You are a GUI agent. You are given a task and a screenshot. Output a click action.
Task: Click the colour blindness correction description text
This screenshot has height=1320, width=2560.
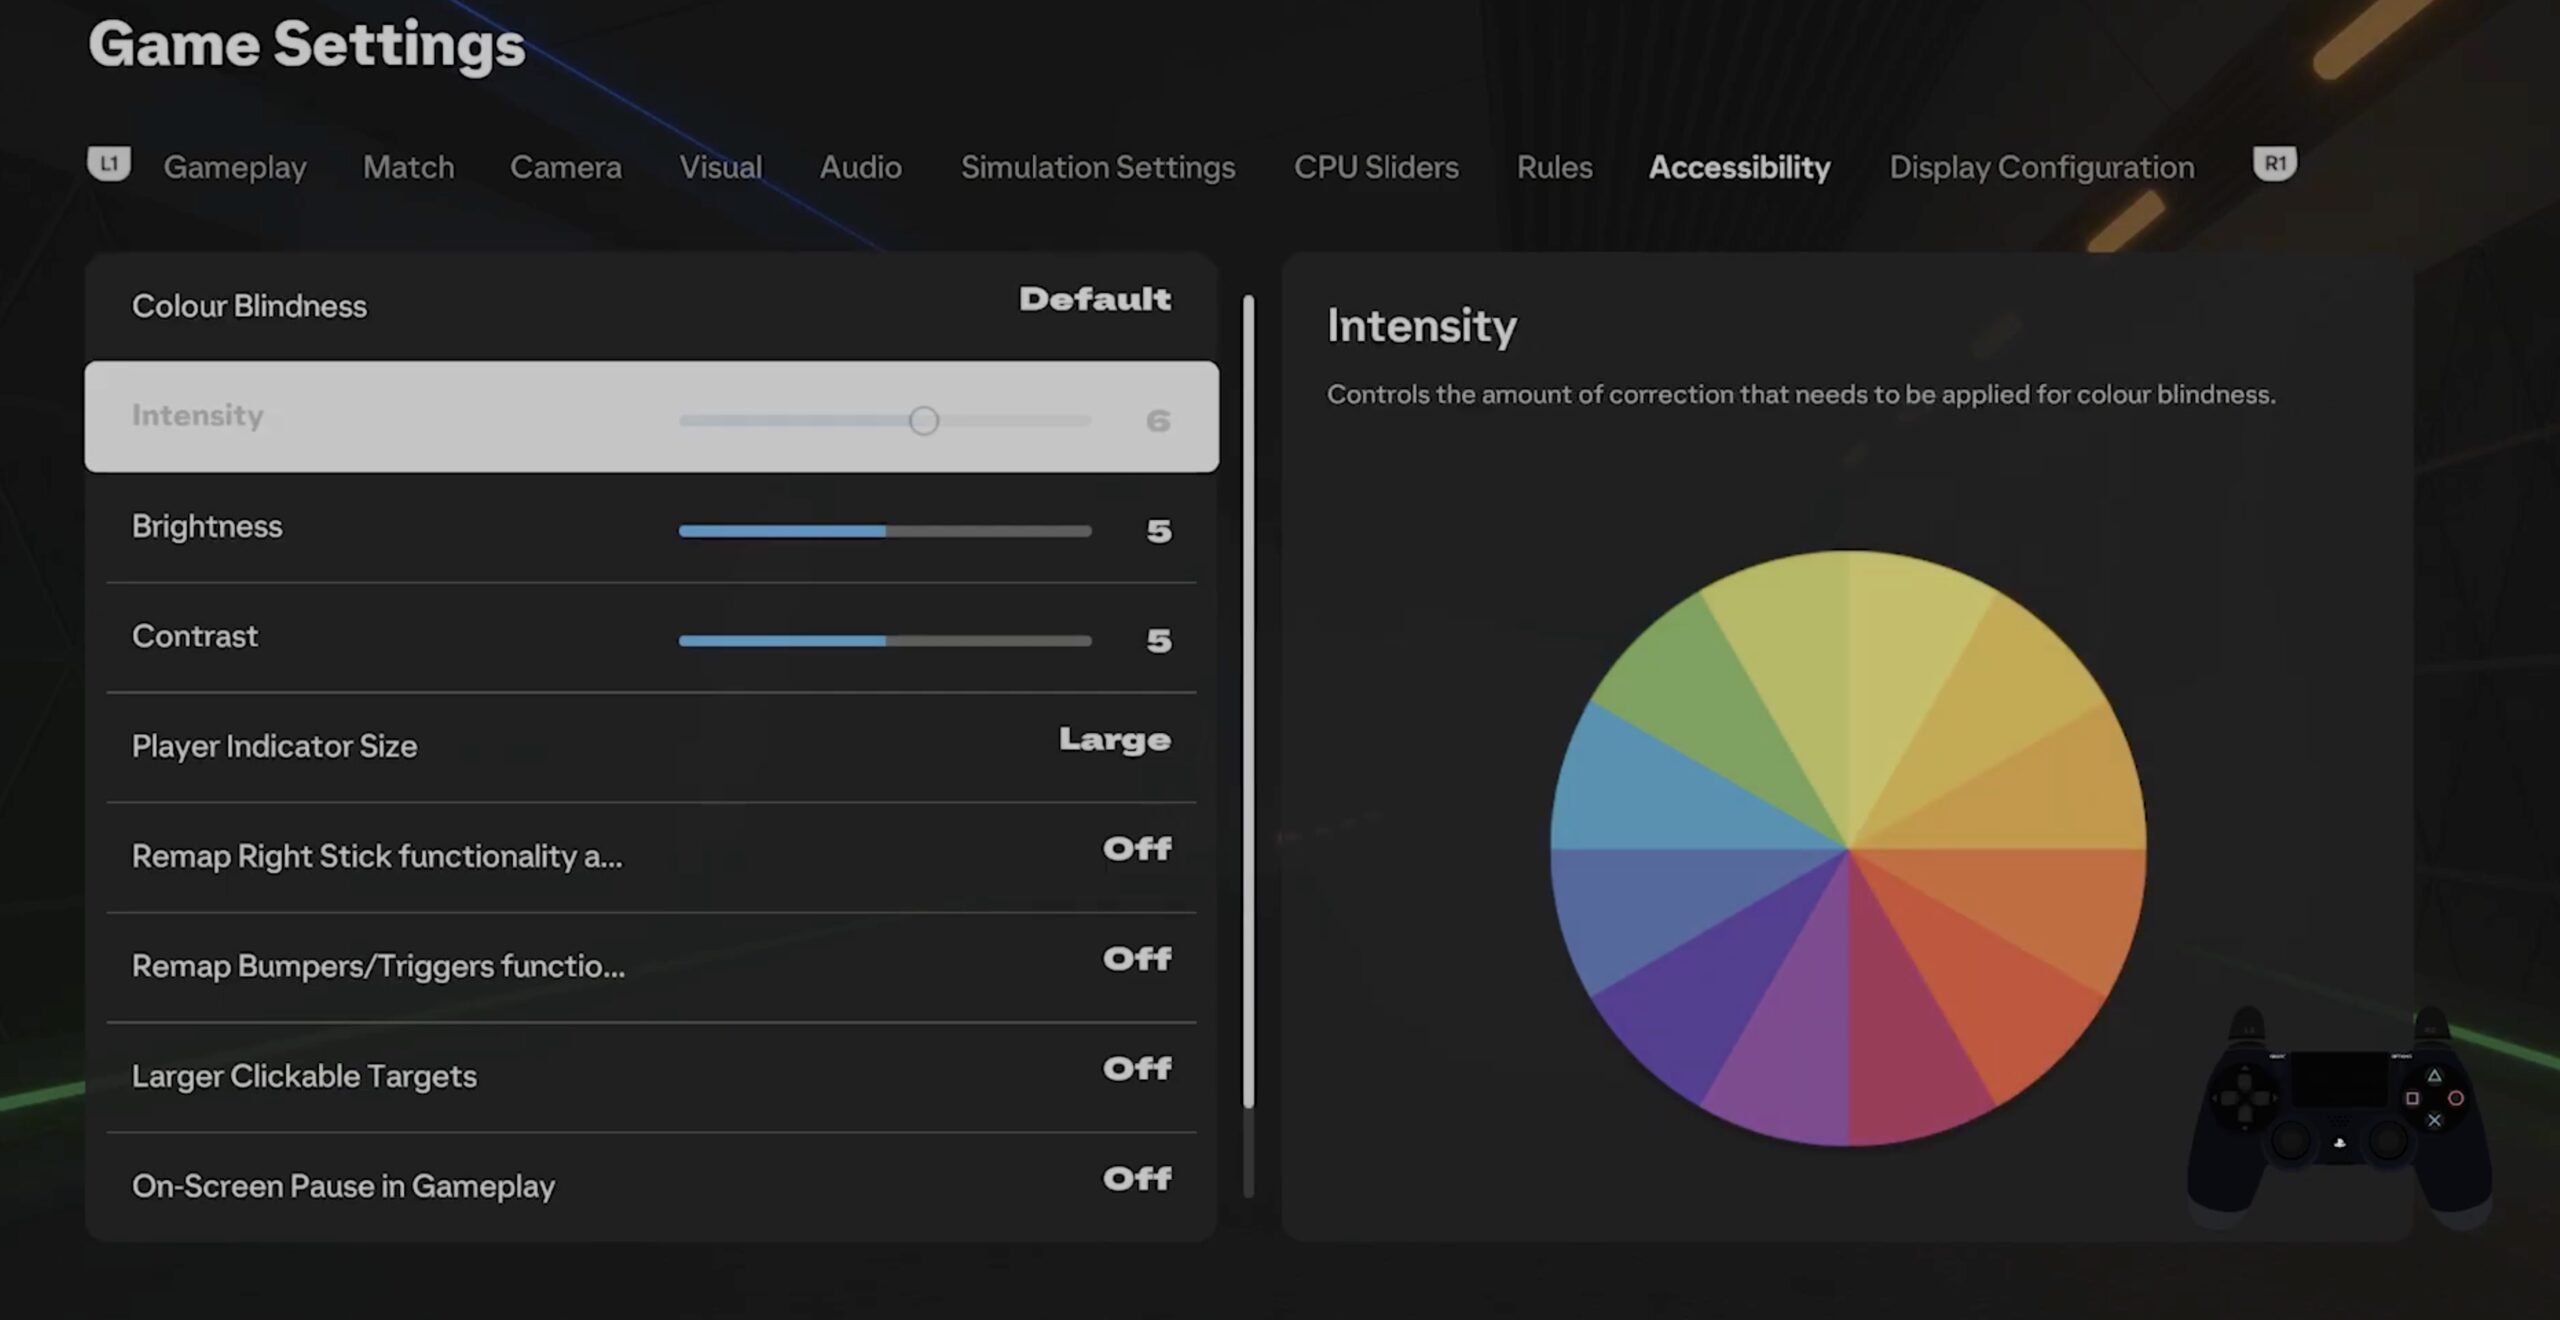(1801, 395)
